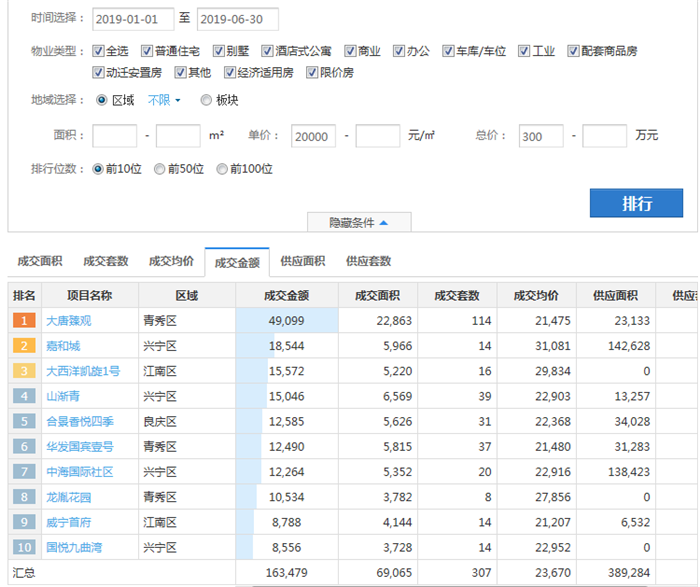Toggle the 限价房 checkbox
The height and width of the screenshot is (587, 700).
312,72
